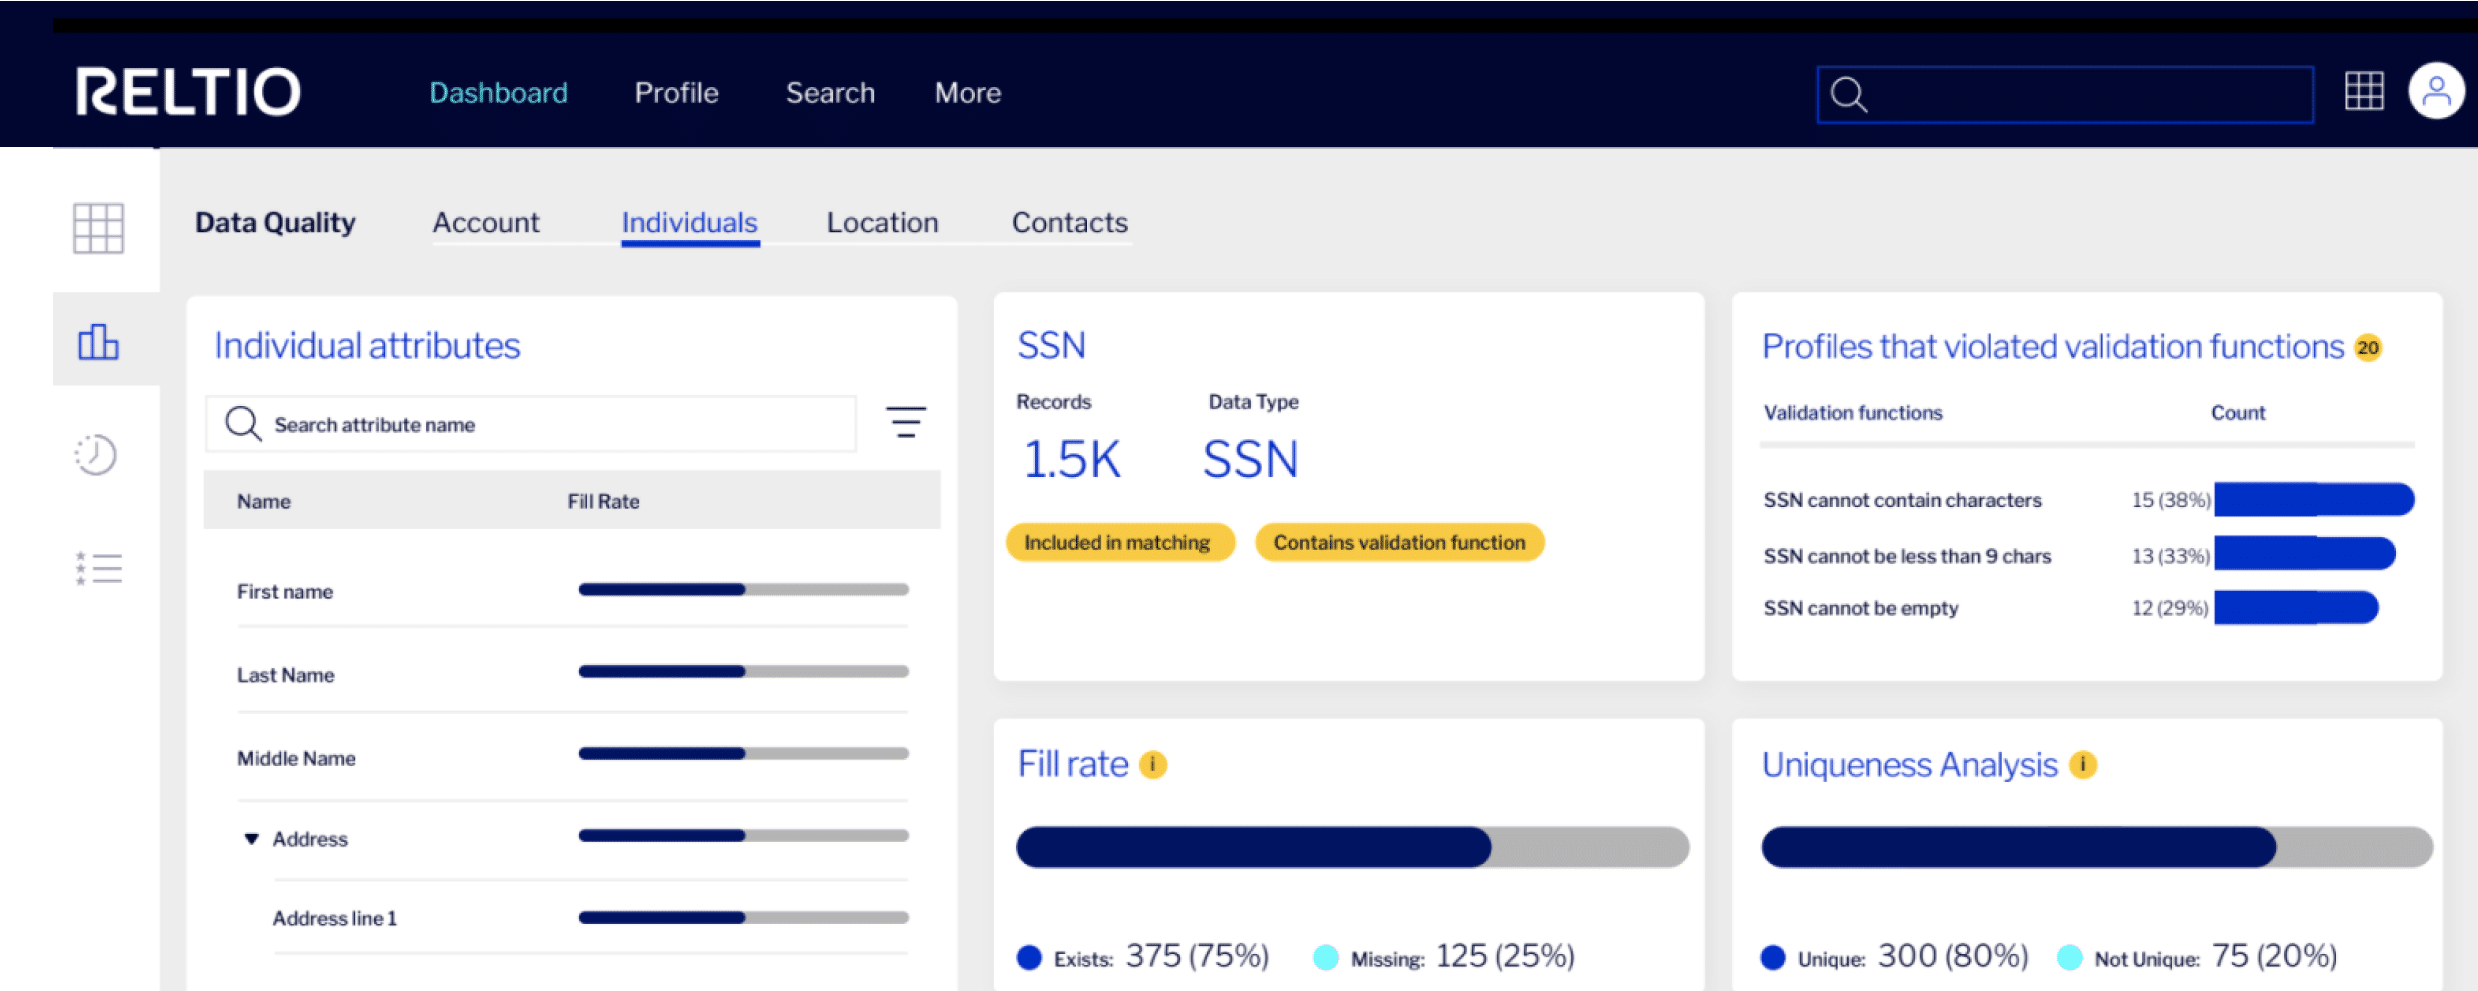Click the 'Contains validation function' label
The height and width of the screenshot is (991, 2478).
point(1399,542)
